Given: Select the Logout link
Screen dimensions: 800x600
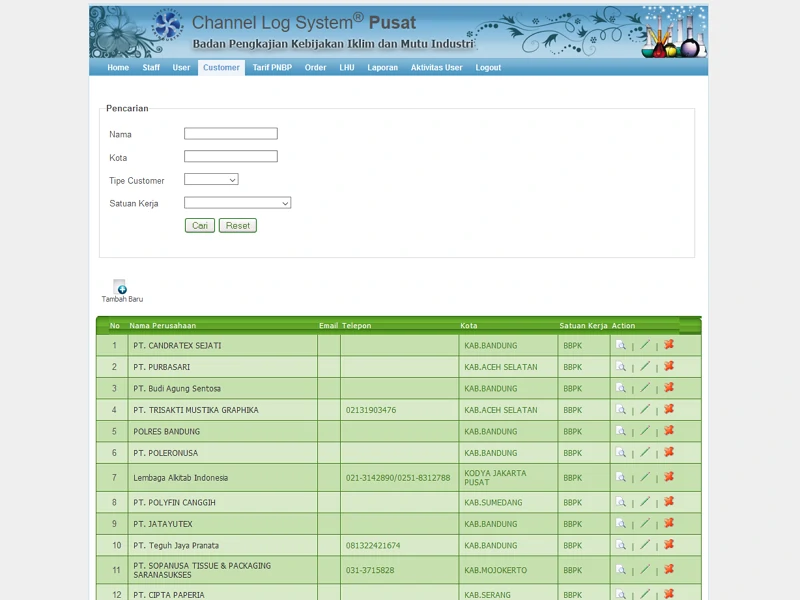Looking at the screenshot, I should pyautogui.click(x=487, y=68).
